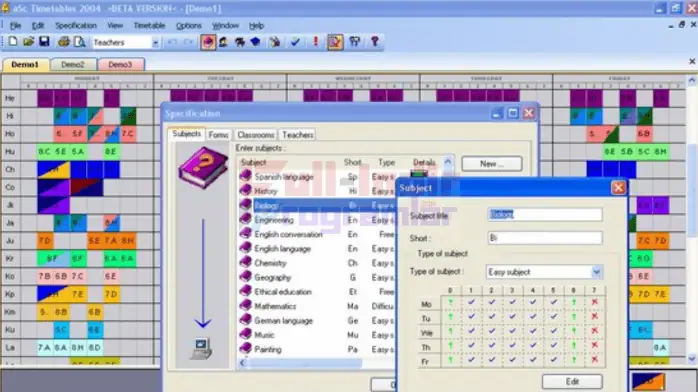The image size is (698, 392).
Task: Open subjects specification book icon
Action: pyautogui.click(x=208, y=42)
